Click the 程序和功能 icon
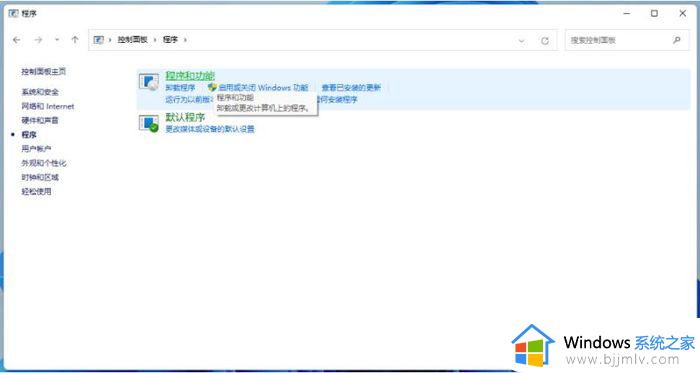Screen dimensions: 700x373 click(149, 82)
